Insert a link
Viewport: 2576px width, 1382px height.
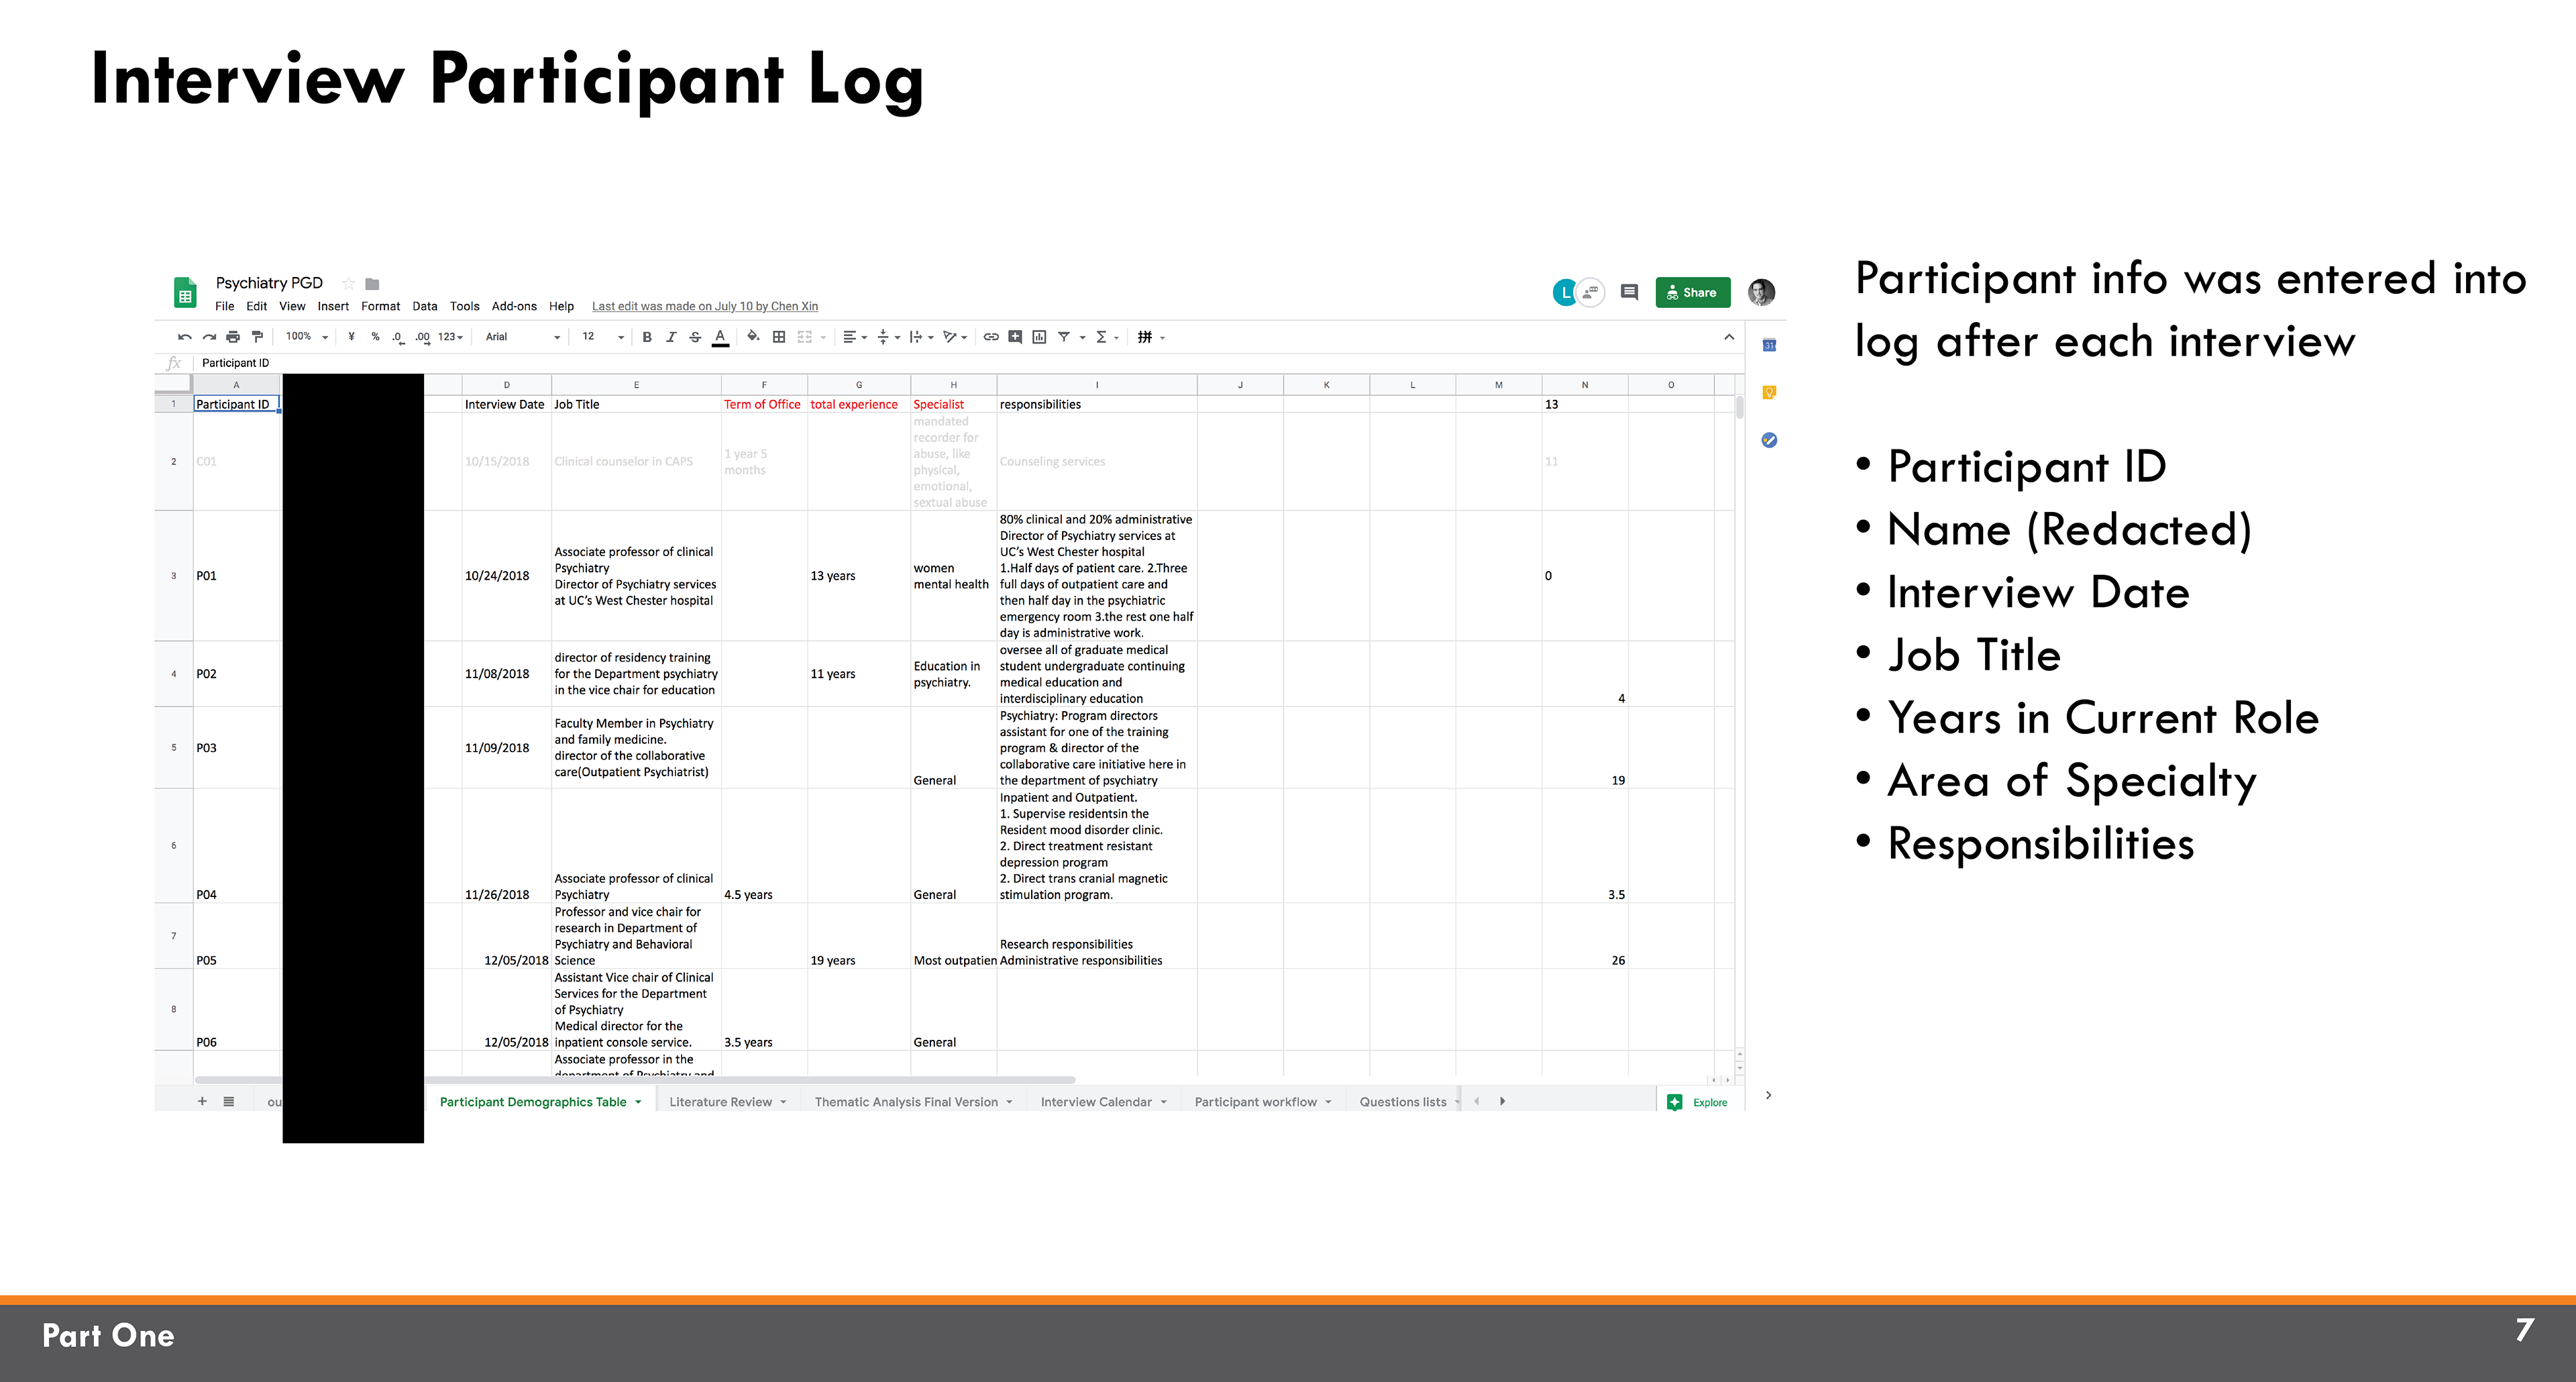[991, 337]
